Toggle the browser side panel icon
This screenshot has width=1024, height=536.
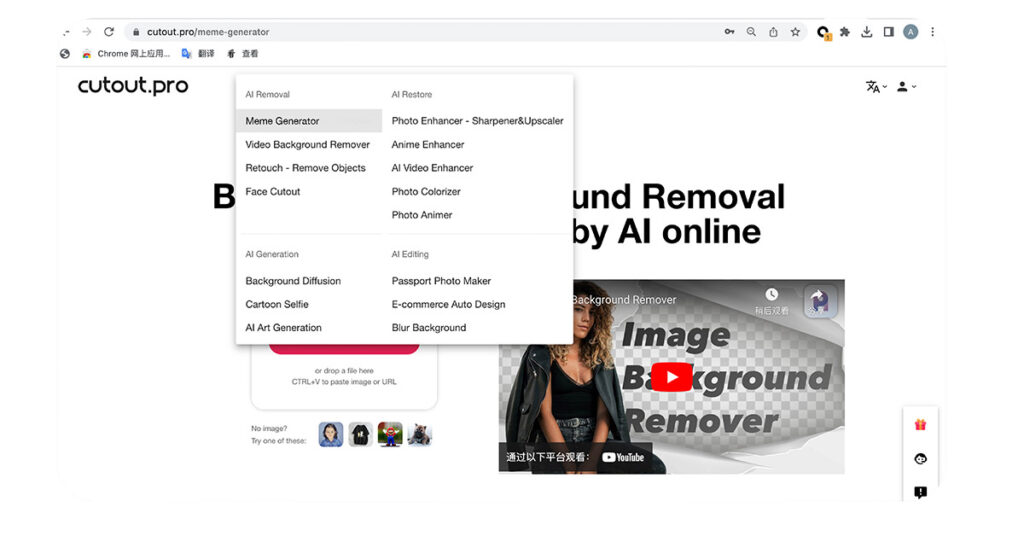[888, 32]
